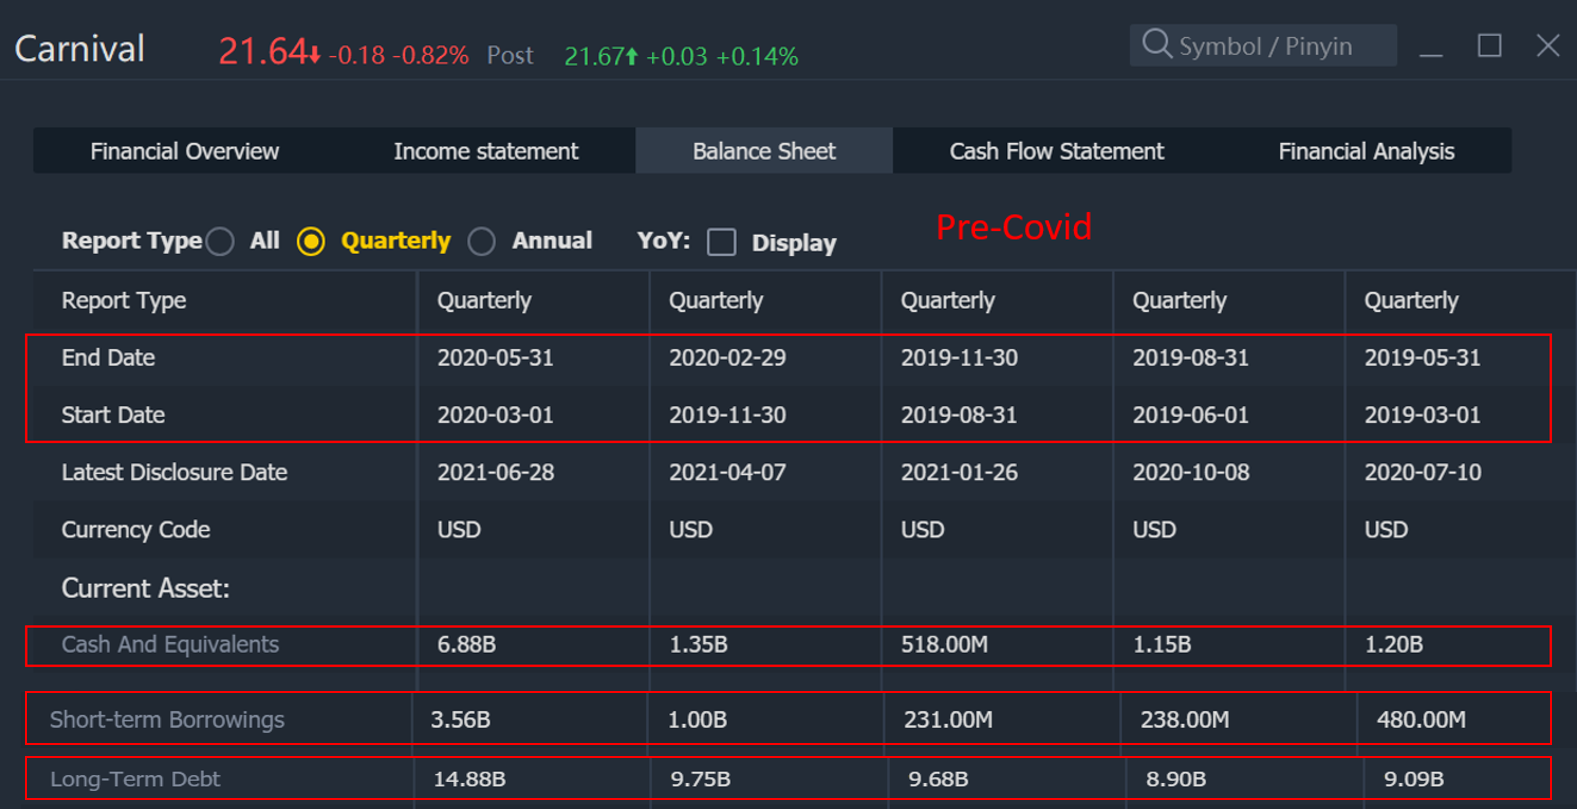Click end date 2019-05-31 cell
1578x809 pixels.
click(x=1423, y=358)
